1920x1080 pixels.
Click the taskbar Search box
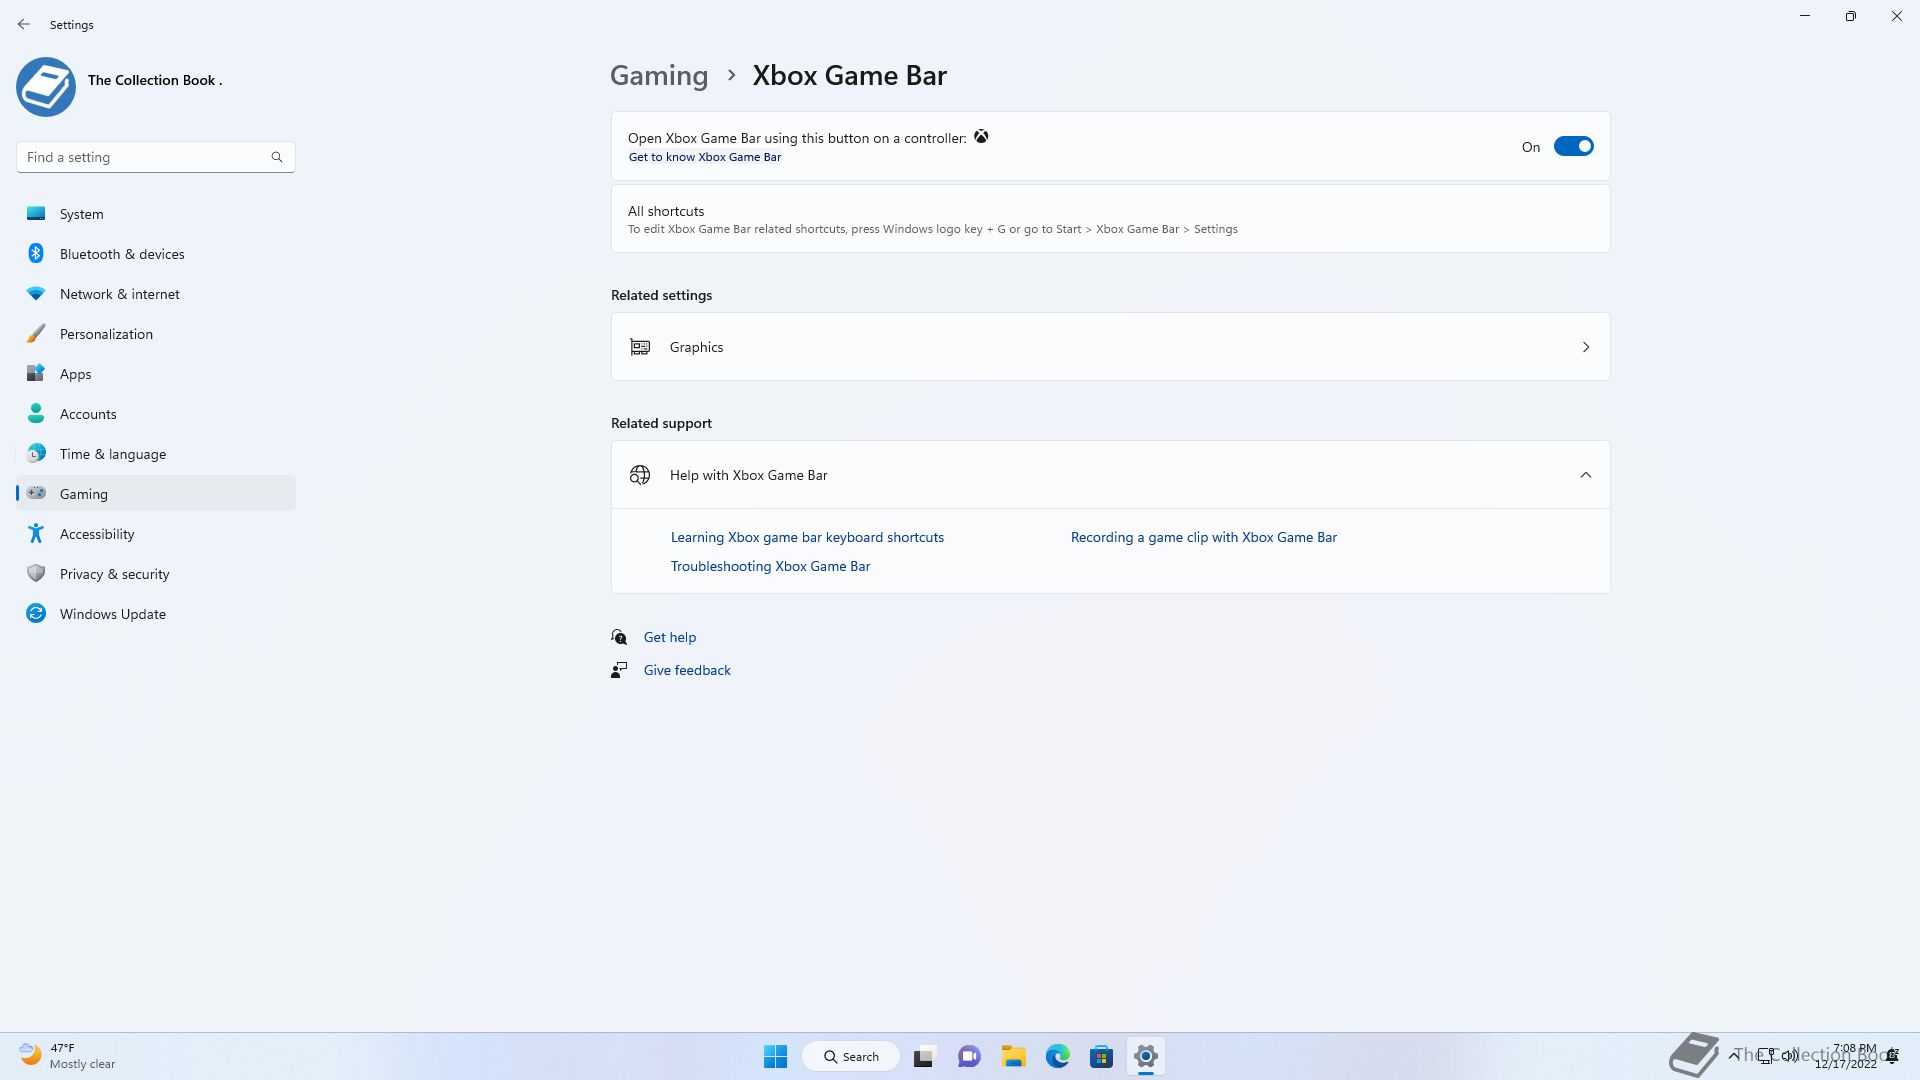(x=851, y=1056)
